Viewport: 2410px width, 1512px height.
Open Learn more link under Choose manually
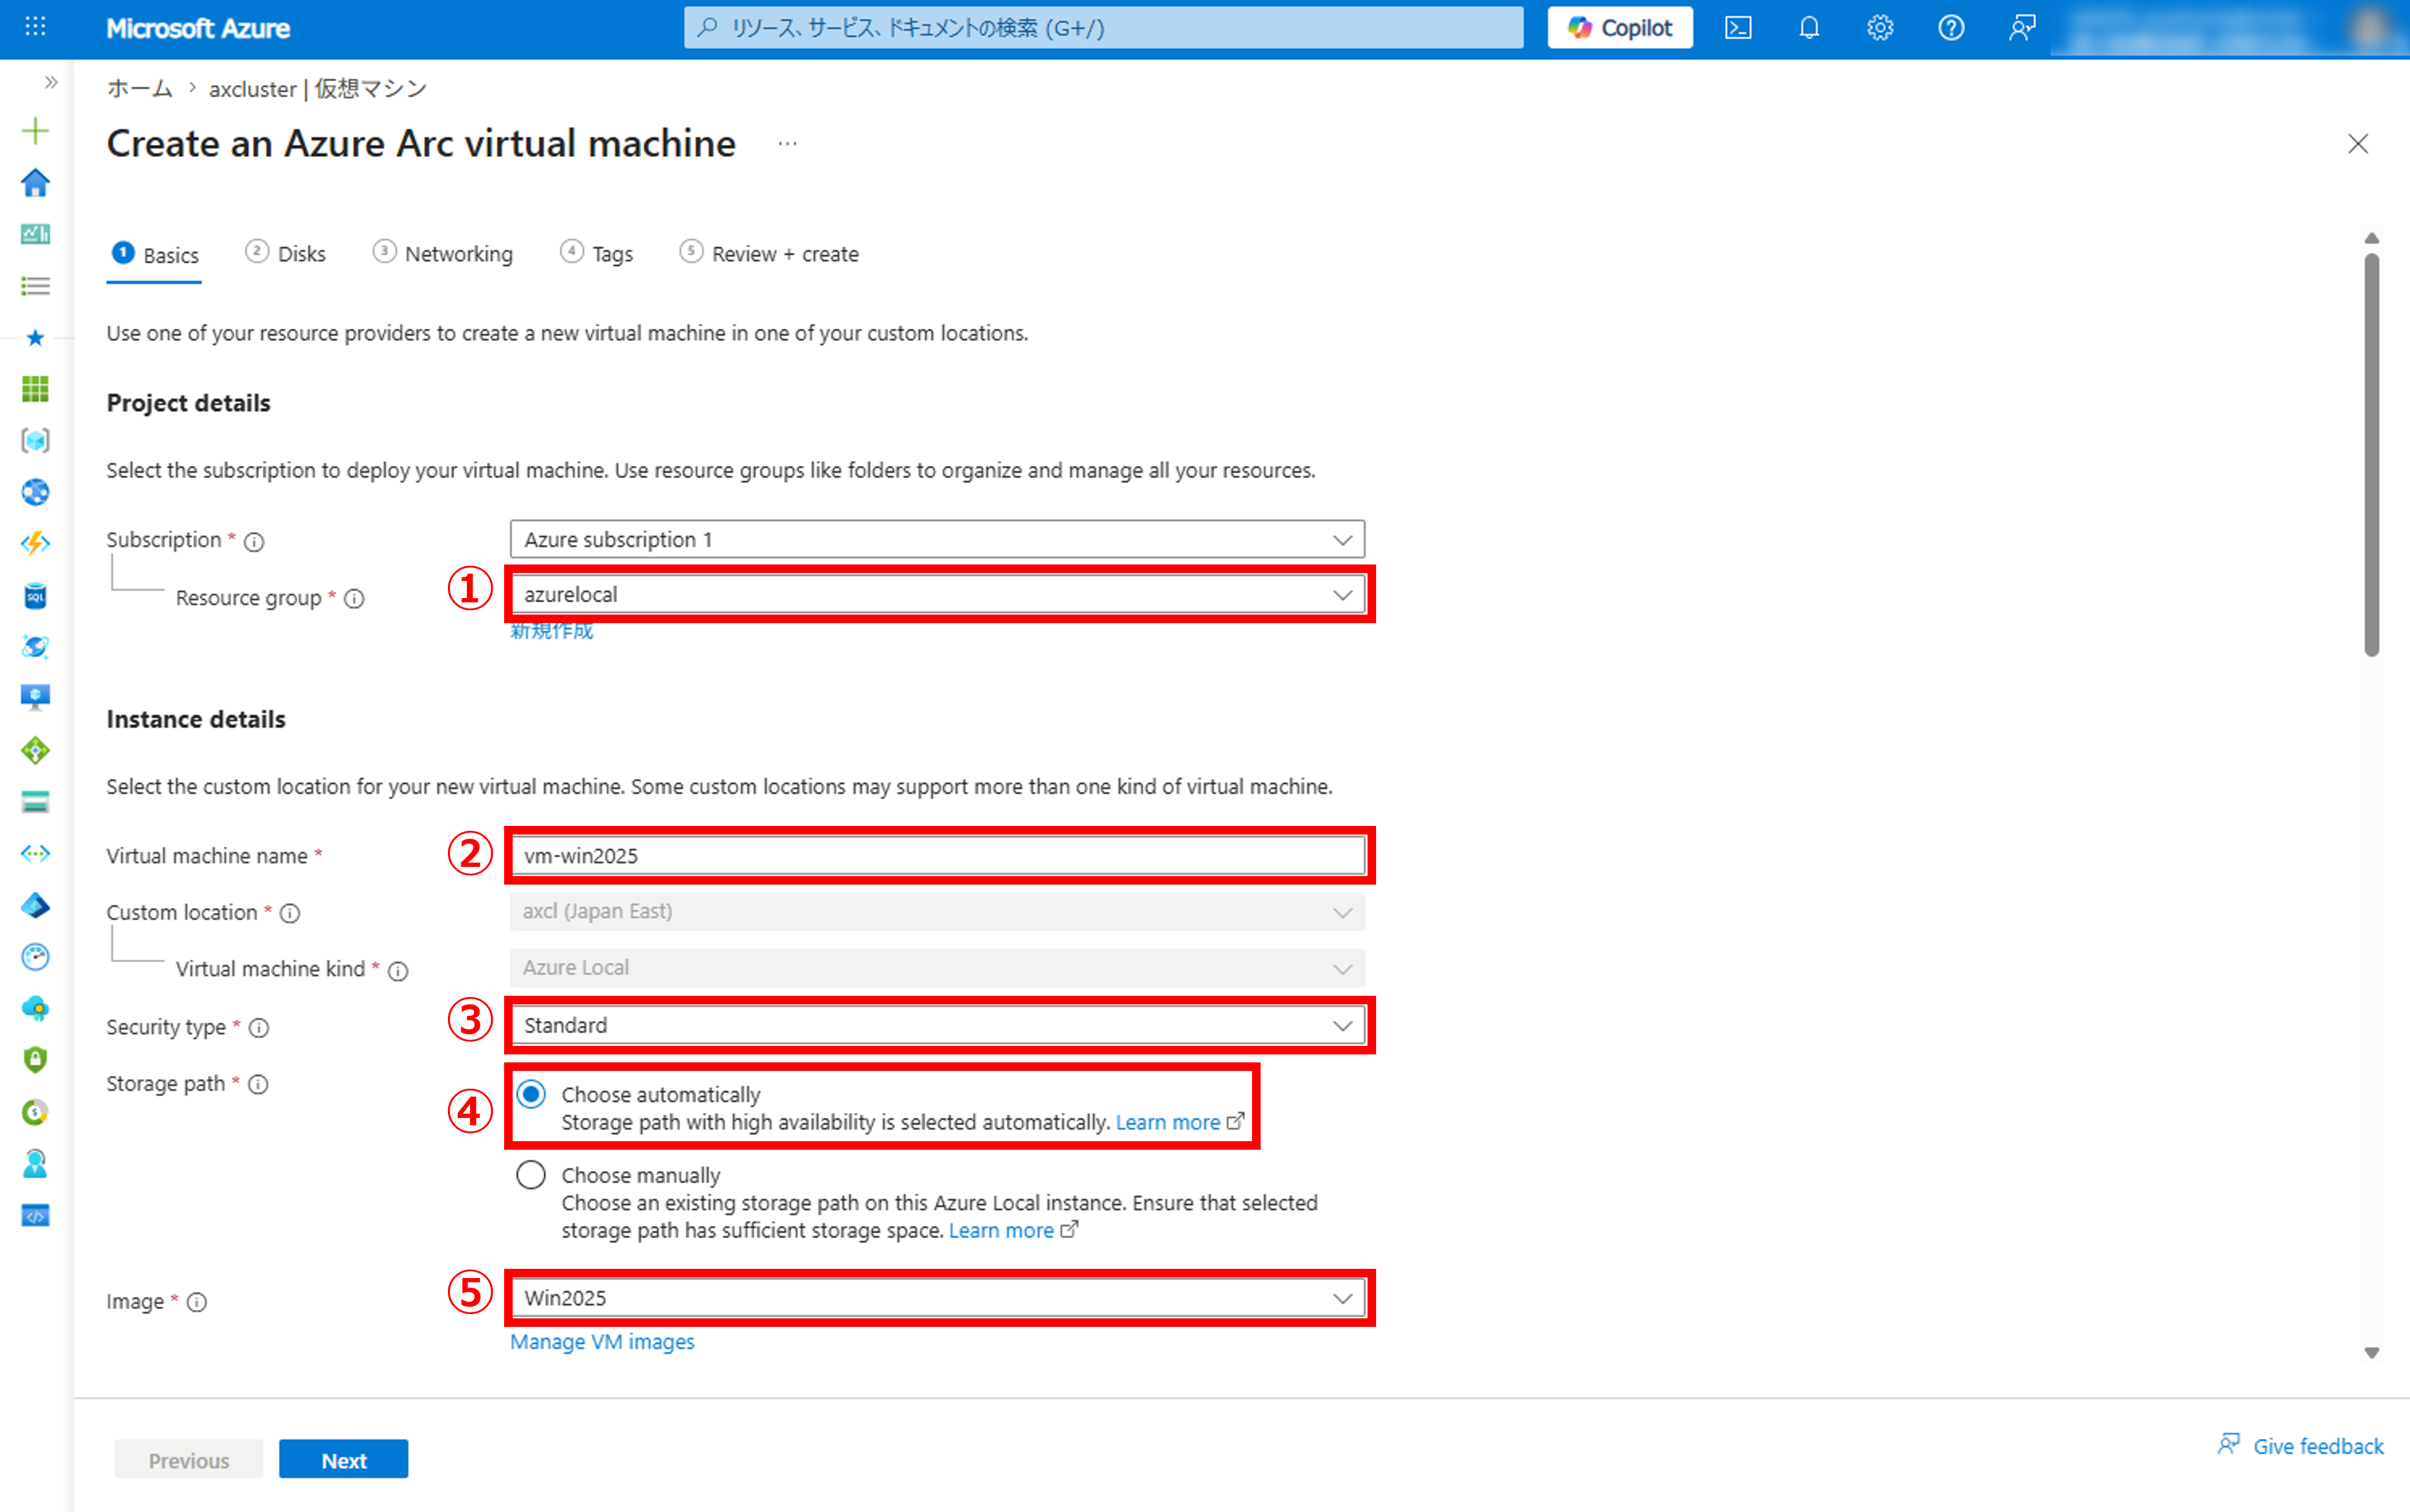[1013, 1230]
